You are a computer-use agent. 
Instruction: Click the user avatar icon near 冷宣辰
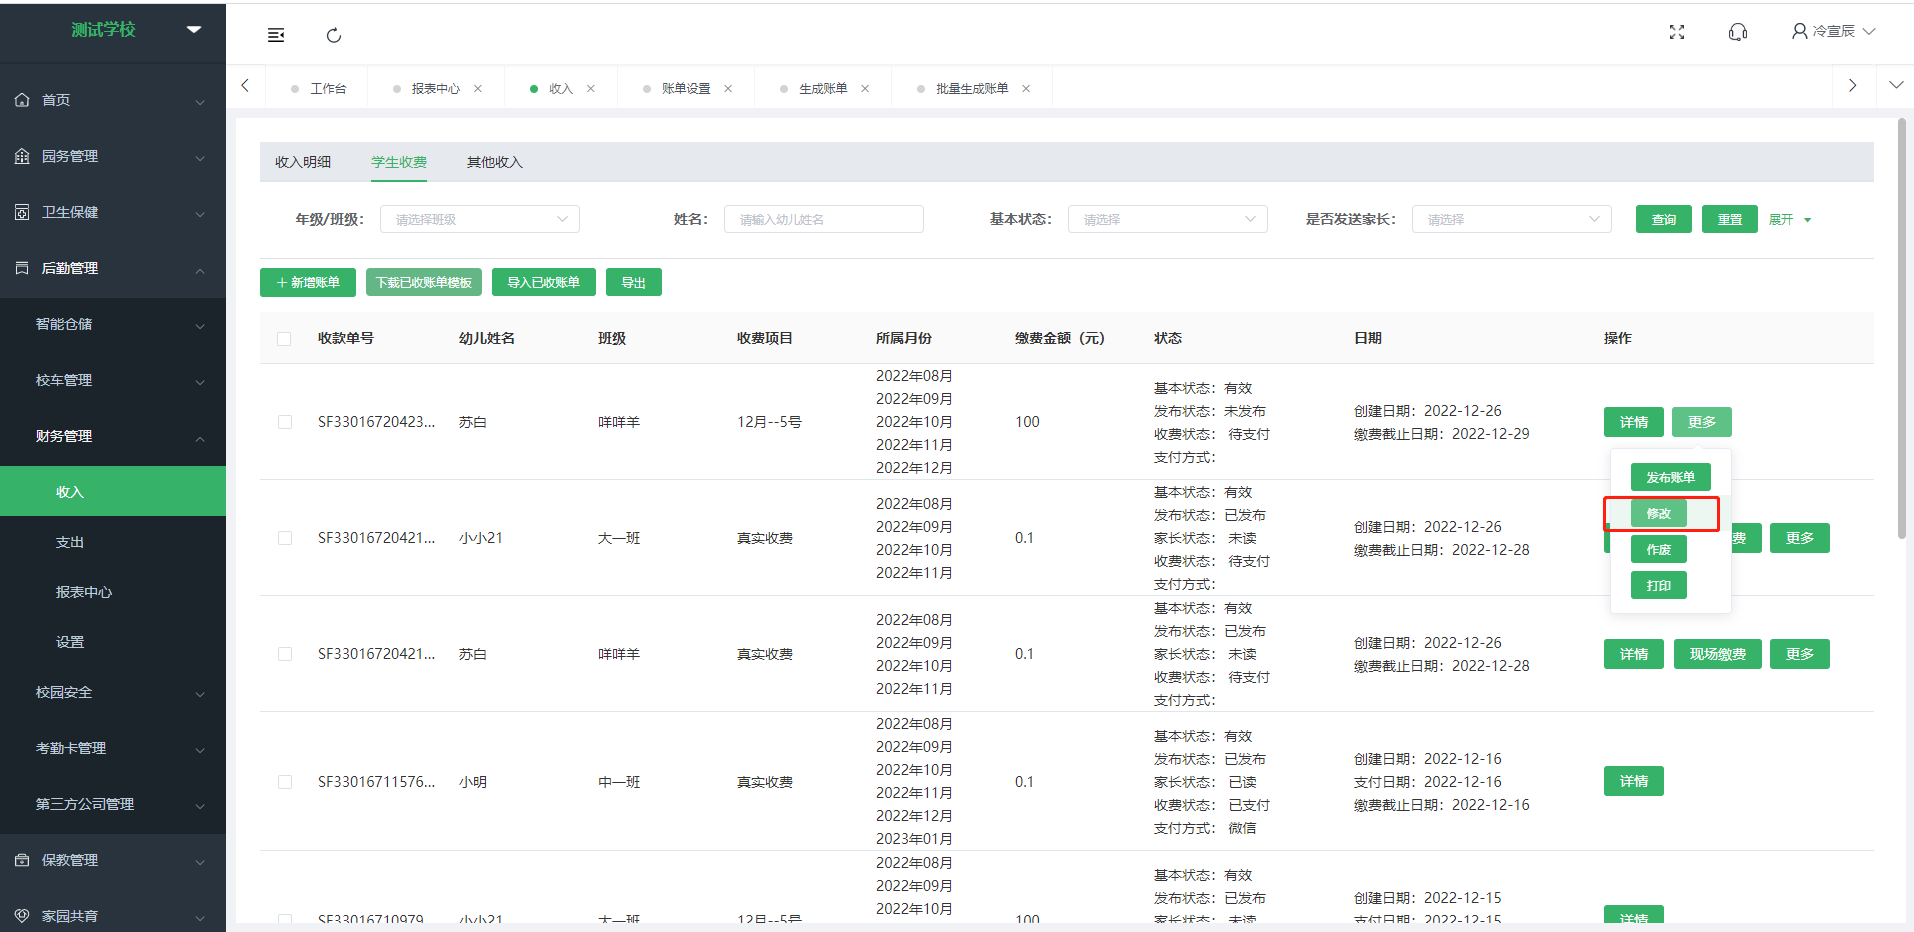click(1800, 31)
